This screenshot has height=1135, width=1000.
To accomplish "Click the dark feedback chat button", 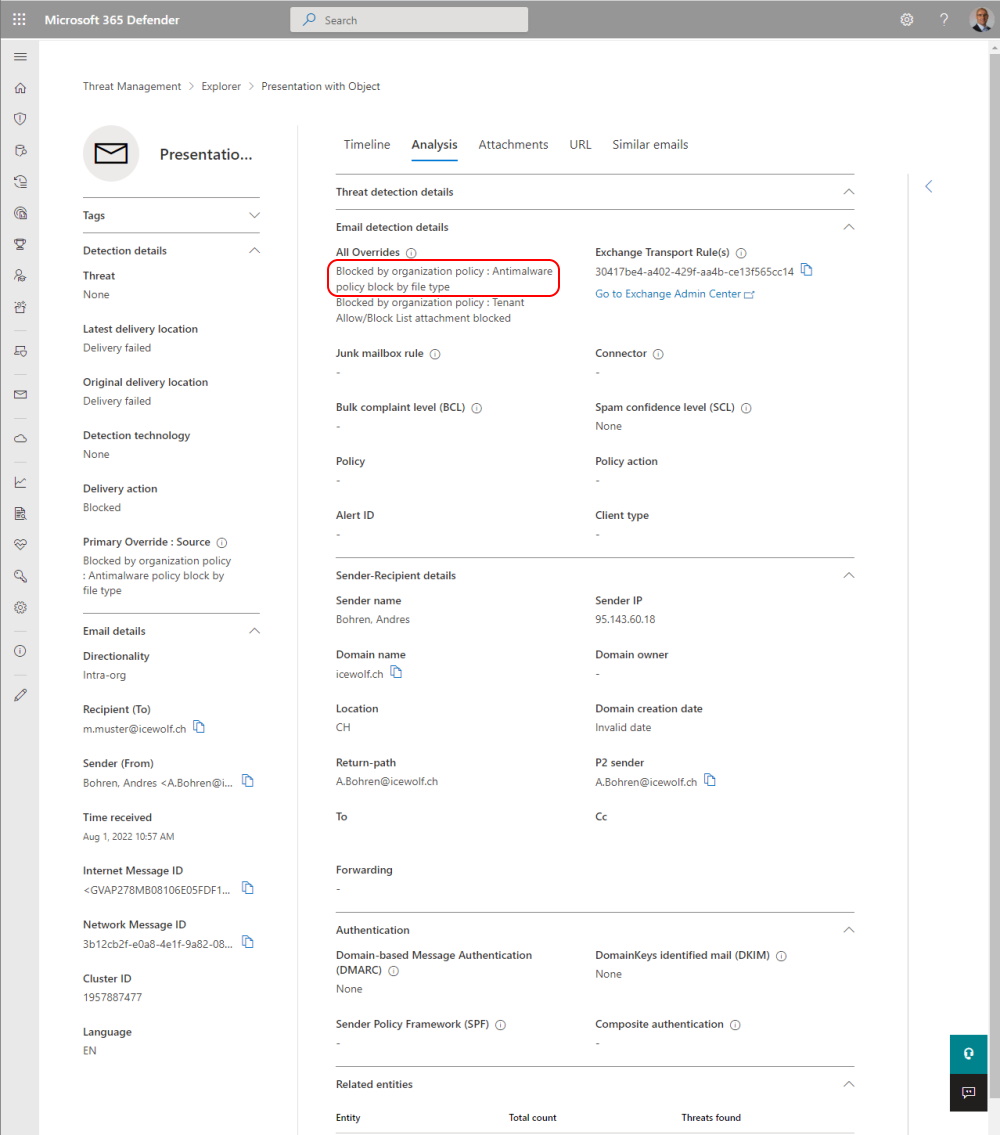I will [968, 1092].
